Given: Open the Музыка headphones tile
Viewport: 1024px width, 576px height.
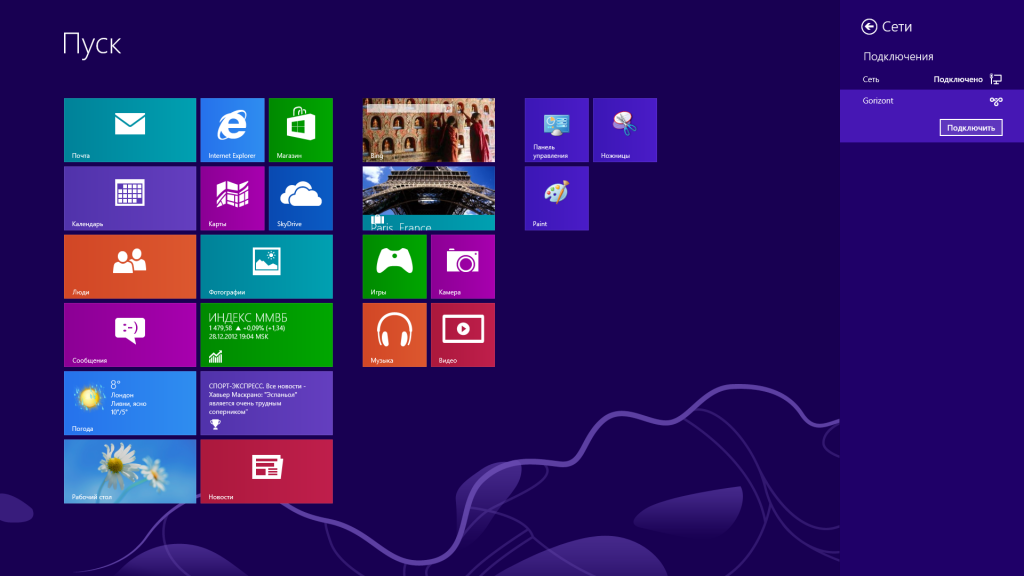Looking at the screenshot, I should 394,334.
